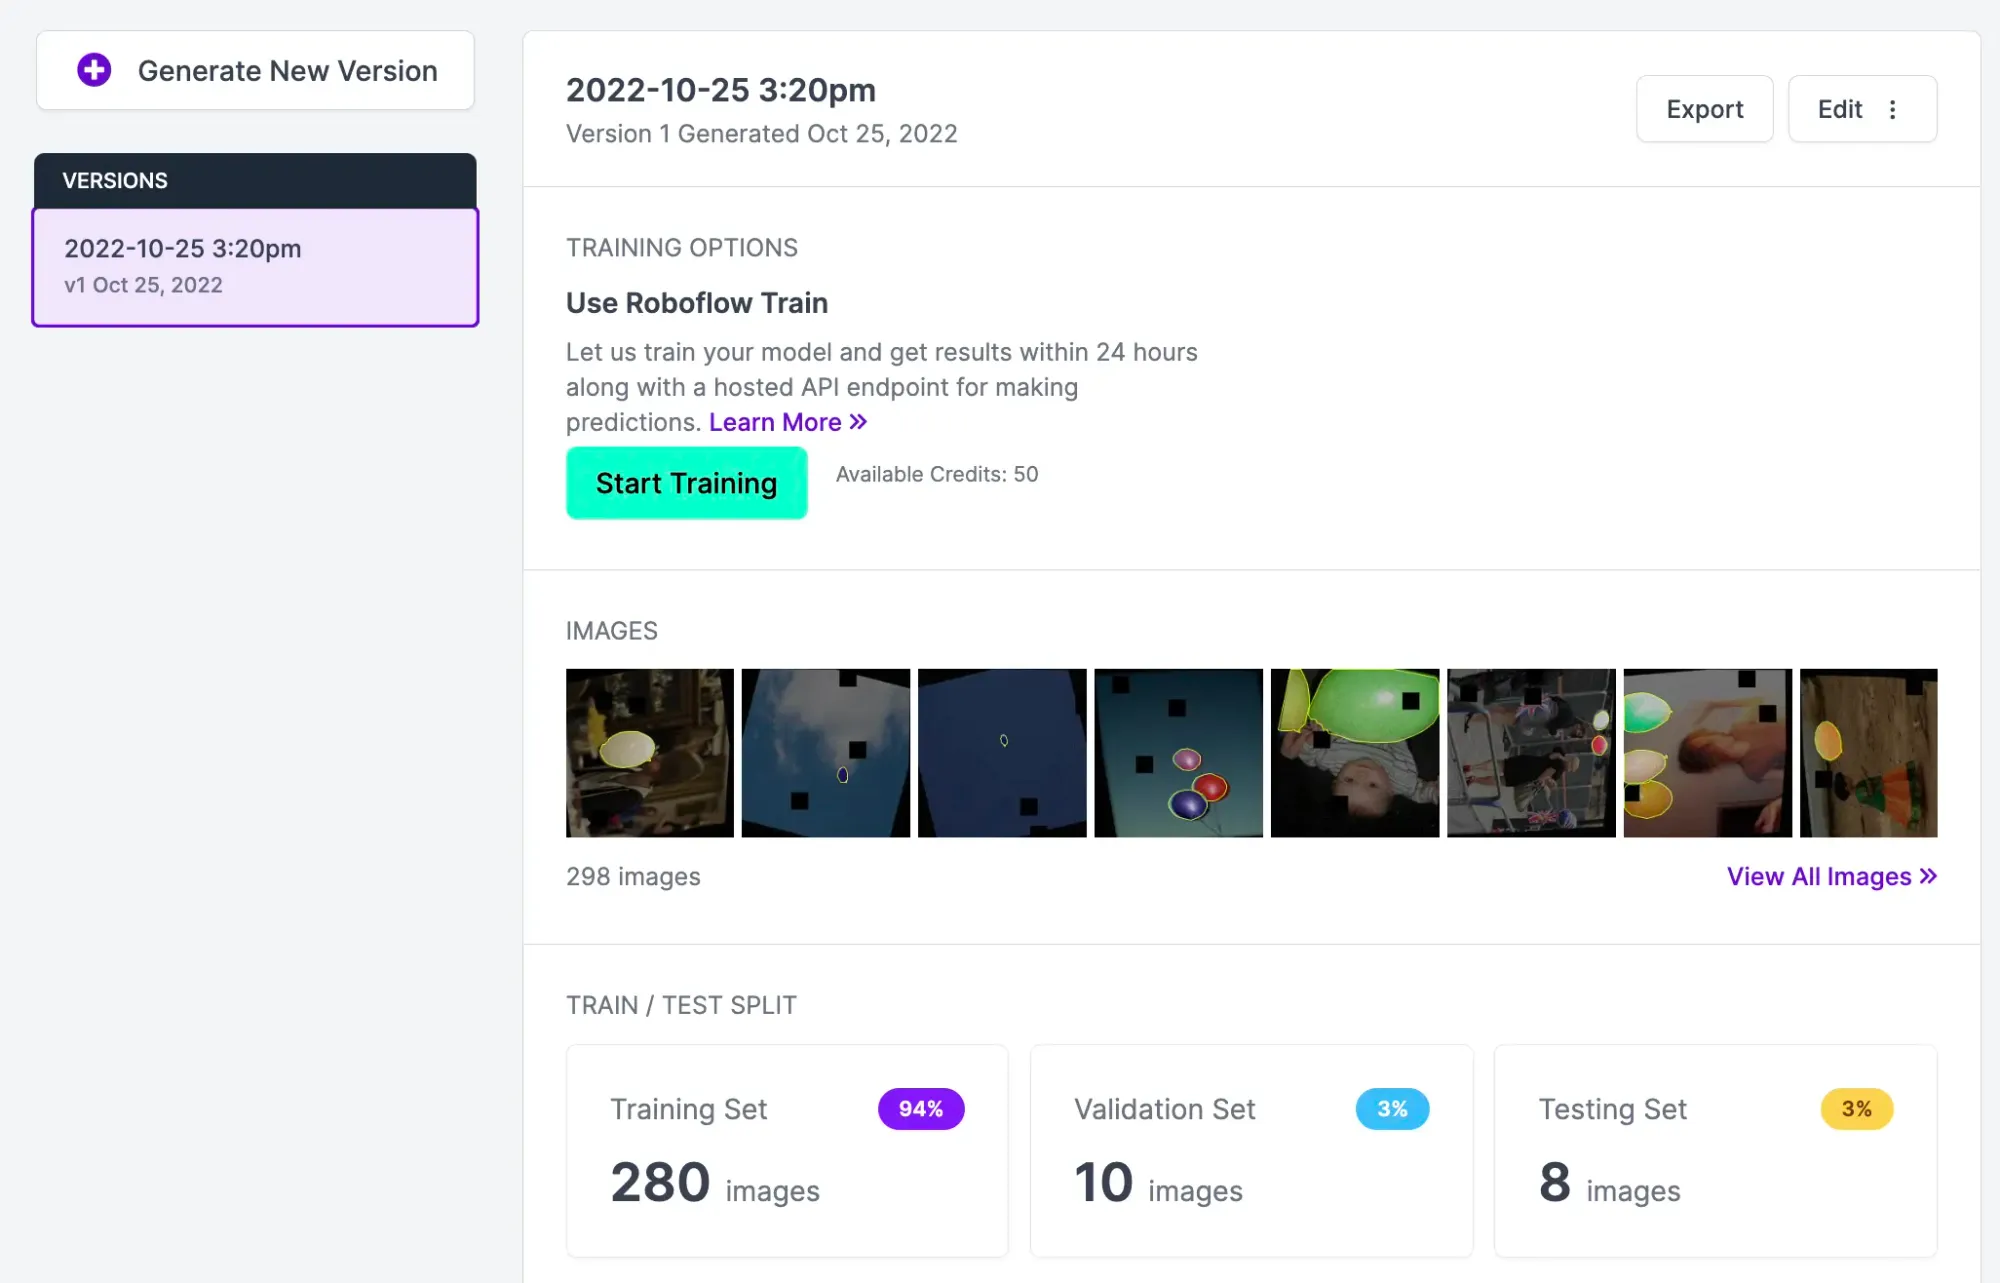Viewport: 2000px width, 1283px height.
Task: Open the Learn More link
Action: pos(787,422)
